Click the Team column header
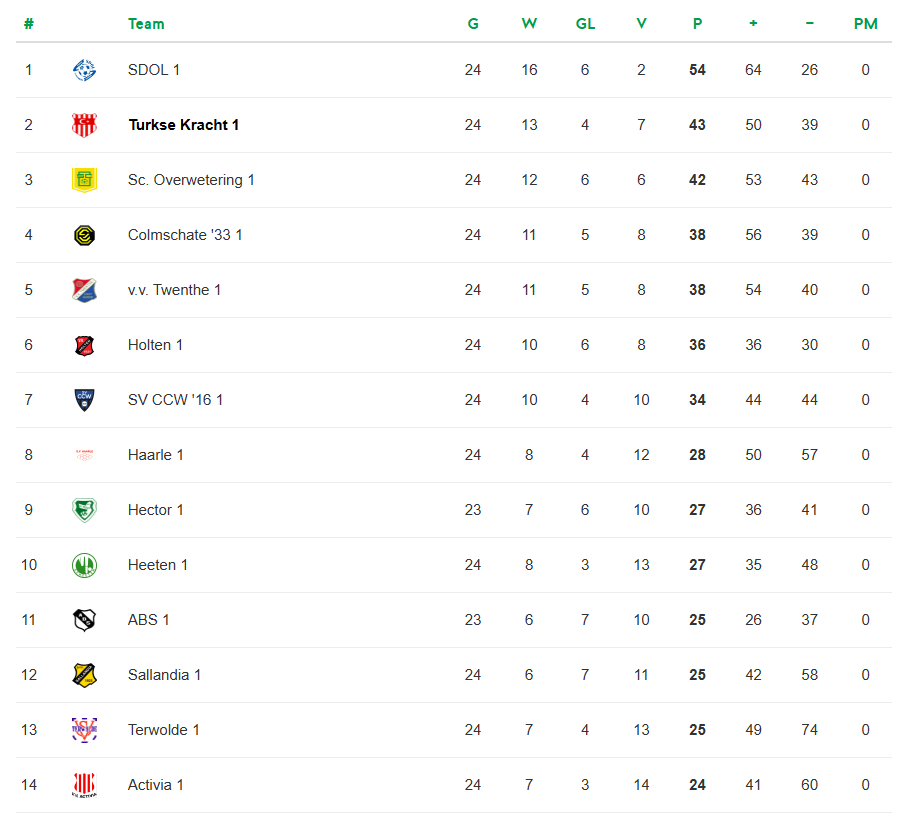This screenshot has width=902, height=818. point(146,24)
